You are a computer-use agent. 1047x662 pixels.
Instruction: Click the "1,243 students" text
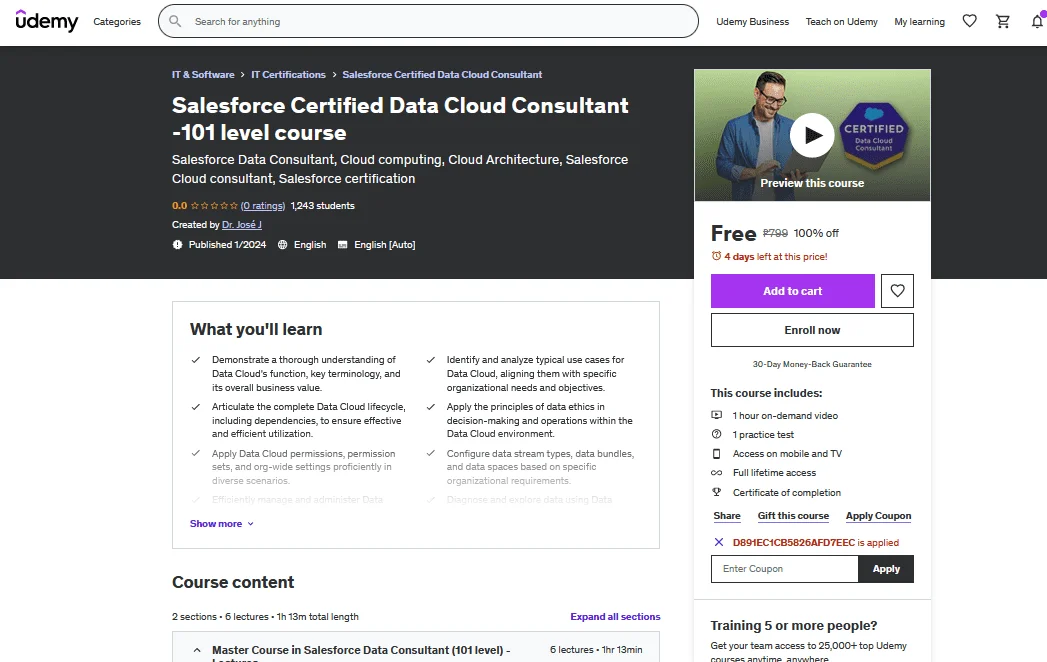point(323,206)
